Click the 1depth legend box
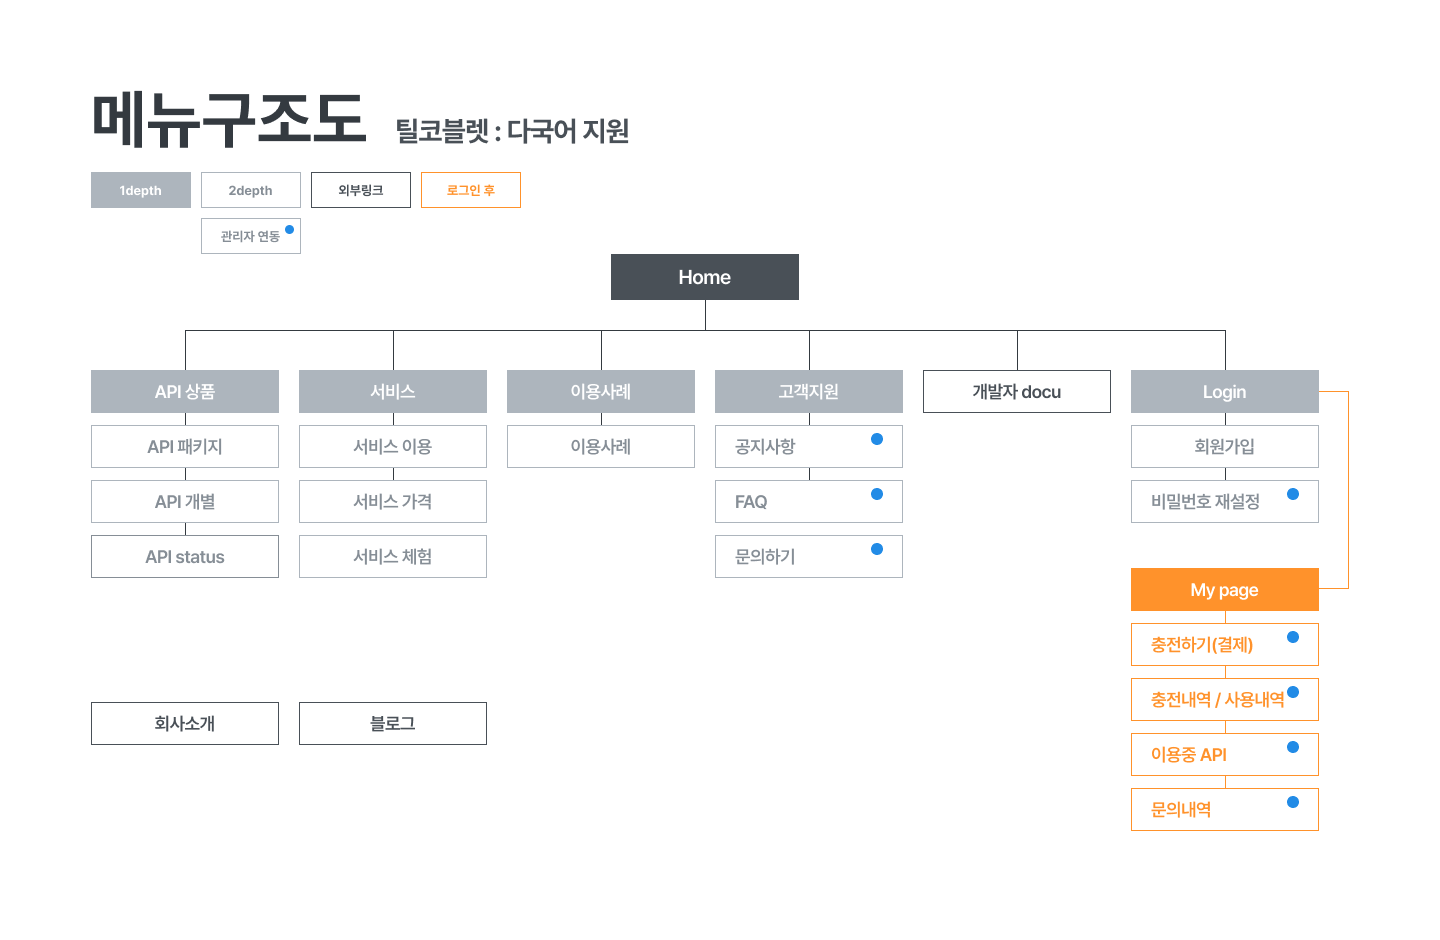This screenshot has height=940, width=1440. point(141,190)
